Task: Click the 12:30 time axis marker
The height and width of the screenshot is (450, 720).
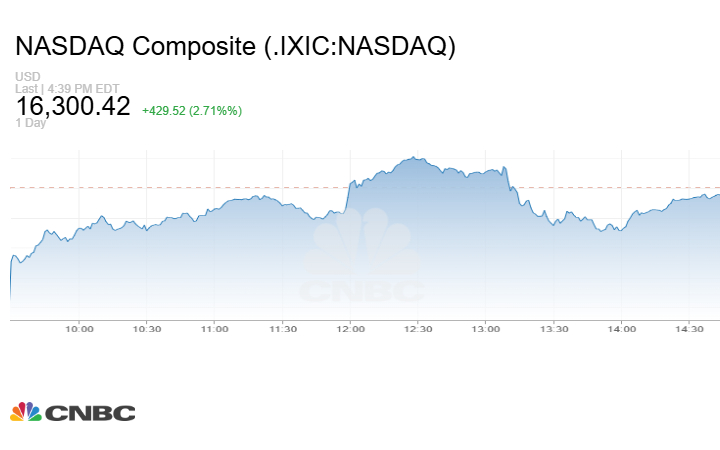Action: point(418,328)
